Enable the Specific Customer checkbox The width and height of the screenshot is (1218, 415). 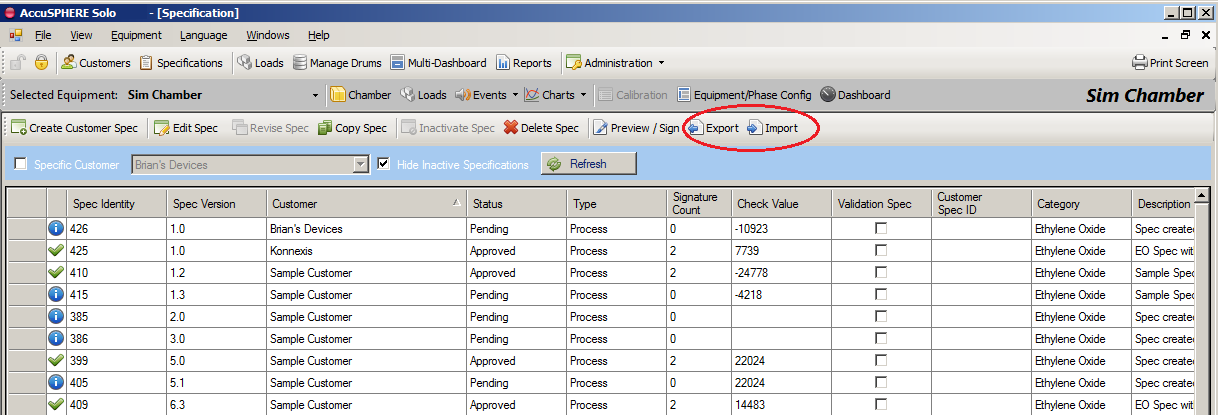click(21, 165)
